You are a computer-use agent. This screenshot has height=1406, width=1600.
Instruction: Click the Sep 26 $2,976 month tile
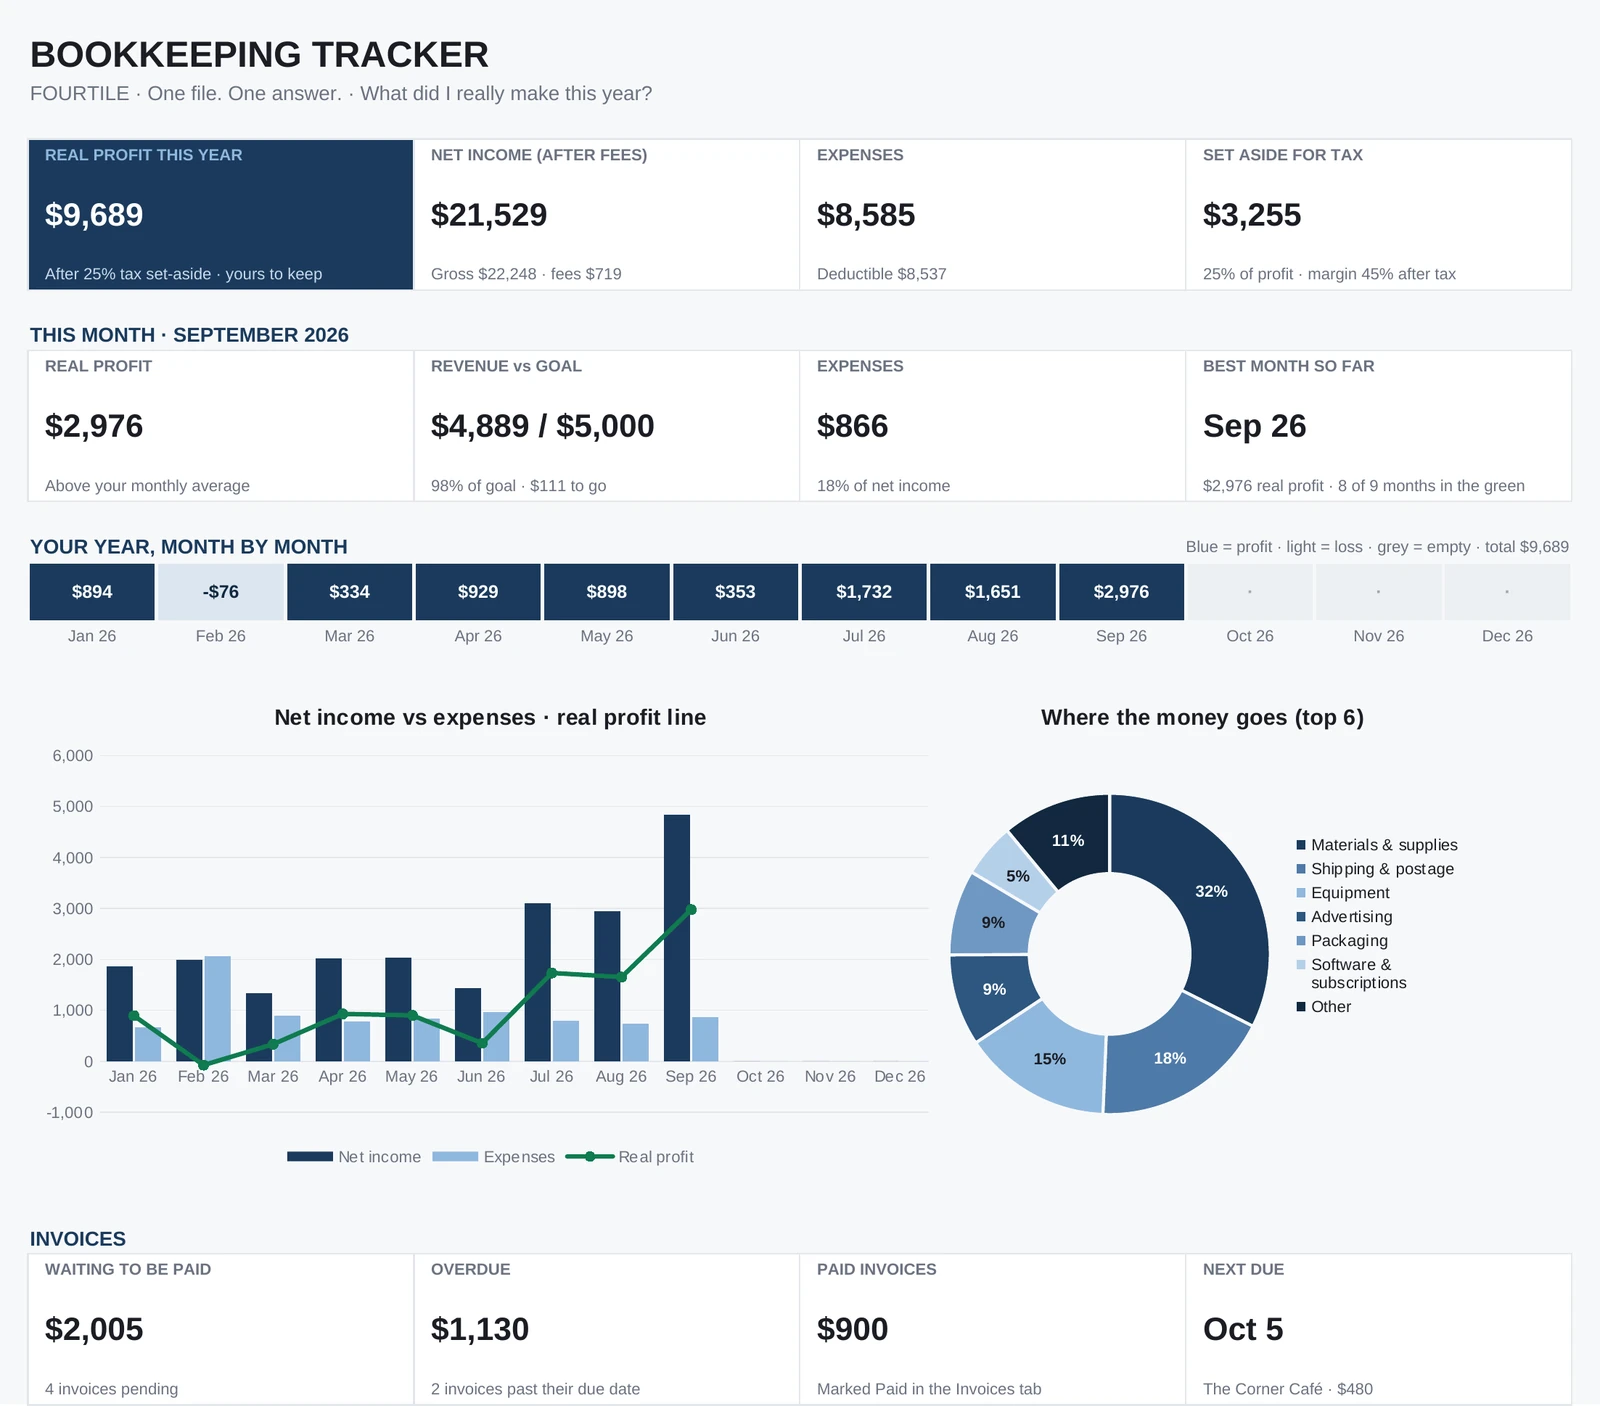[x=1121, y=592]
